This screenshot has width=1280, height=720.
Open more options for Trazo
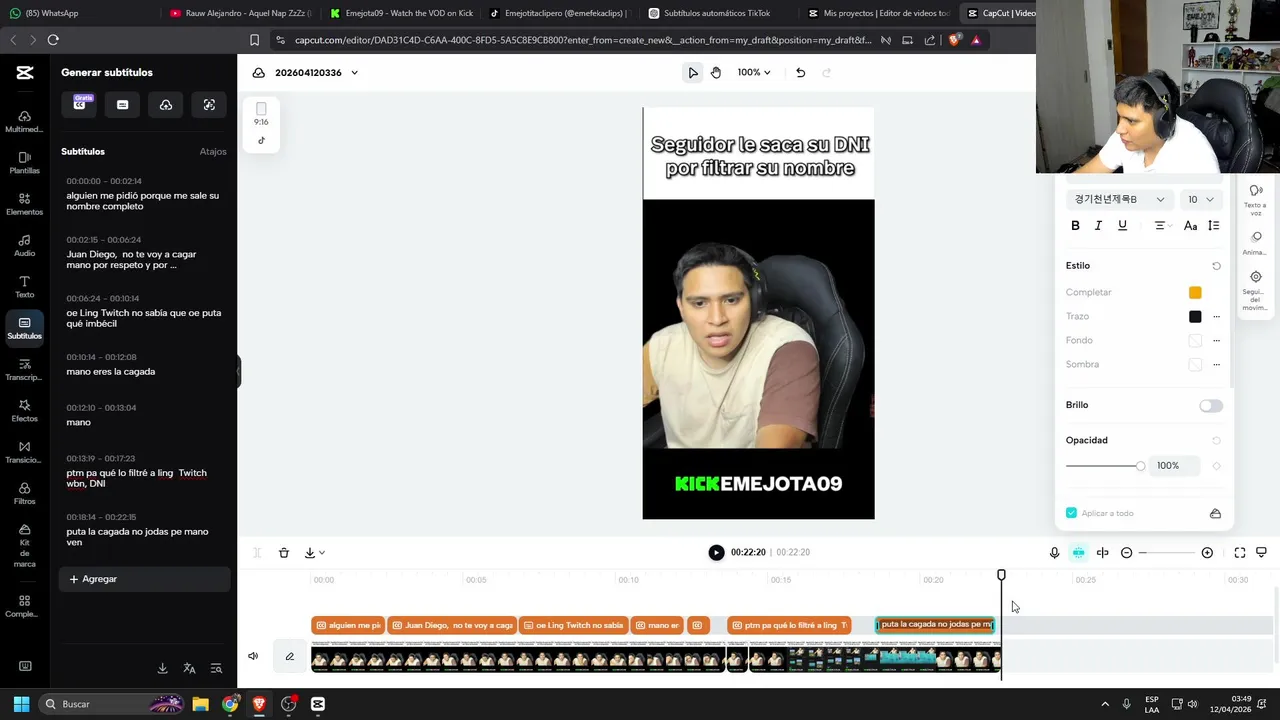pos(1216,316)
